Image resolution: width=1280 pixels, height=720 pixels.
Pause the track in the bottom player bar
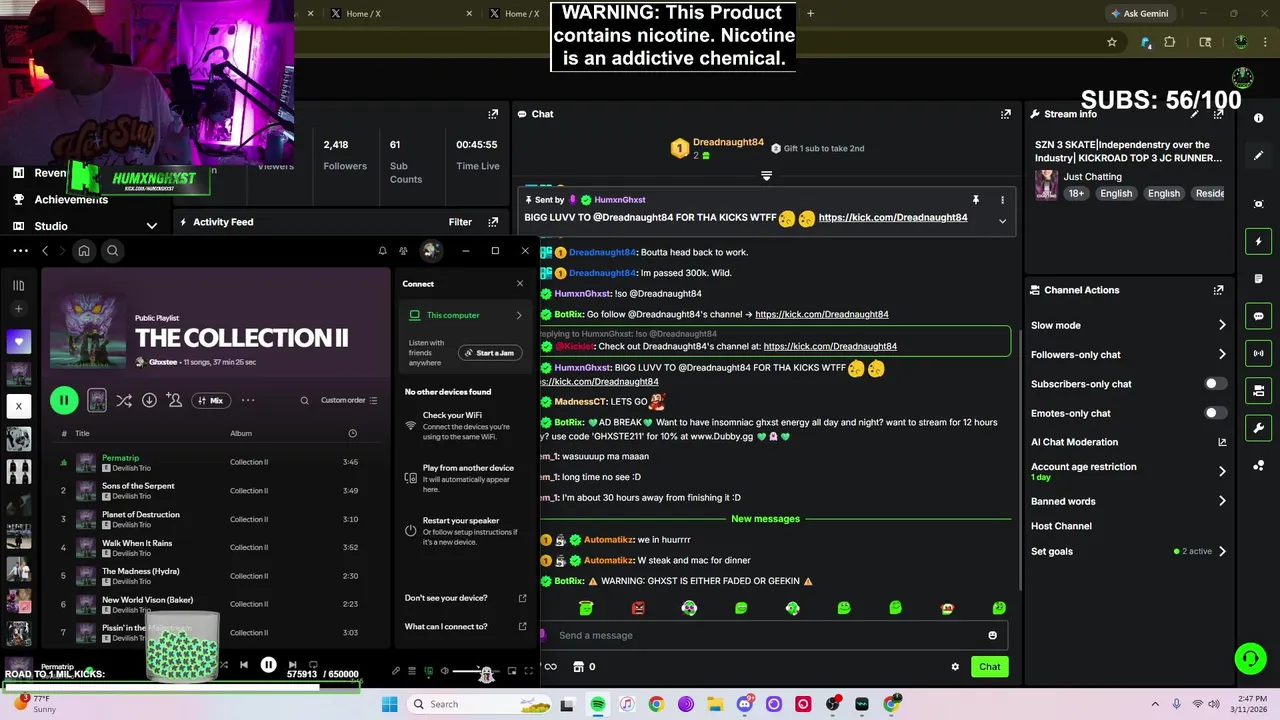(x=268, y=664)
